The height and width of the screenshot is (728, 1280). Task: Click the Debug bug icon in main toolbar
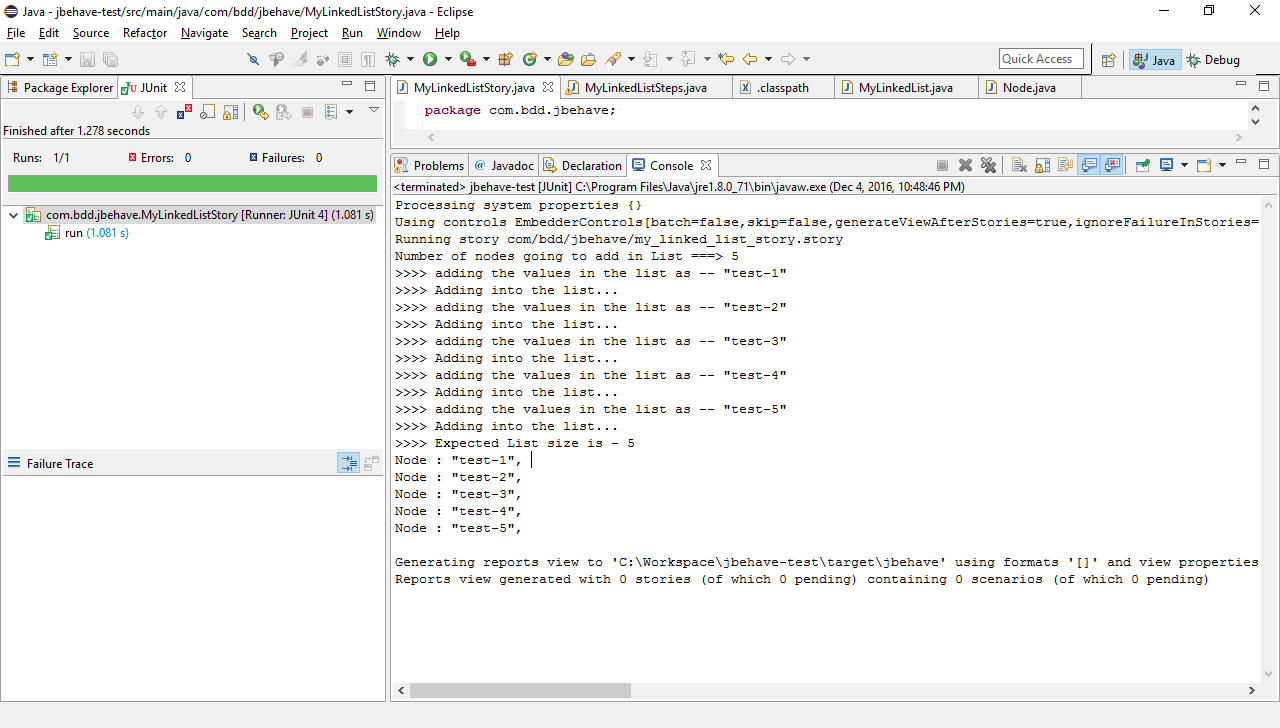click(393, 60)
